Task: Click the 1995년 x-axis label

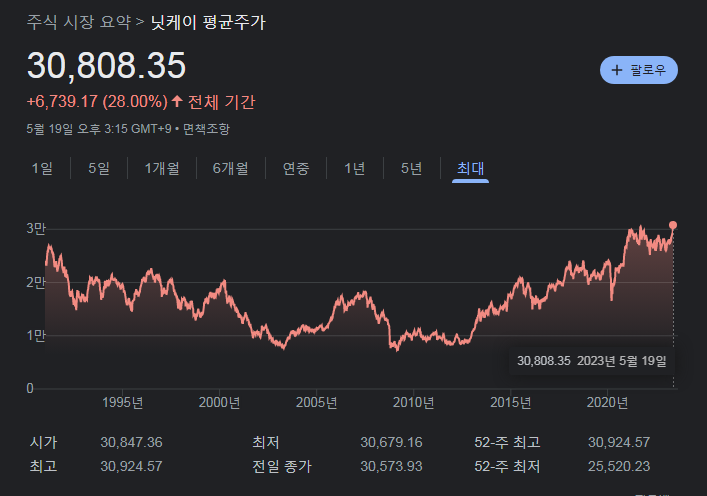Action: click(x=123, y=402)
